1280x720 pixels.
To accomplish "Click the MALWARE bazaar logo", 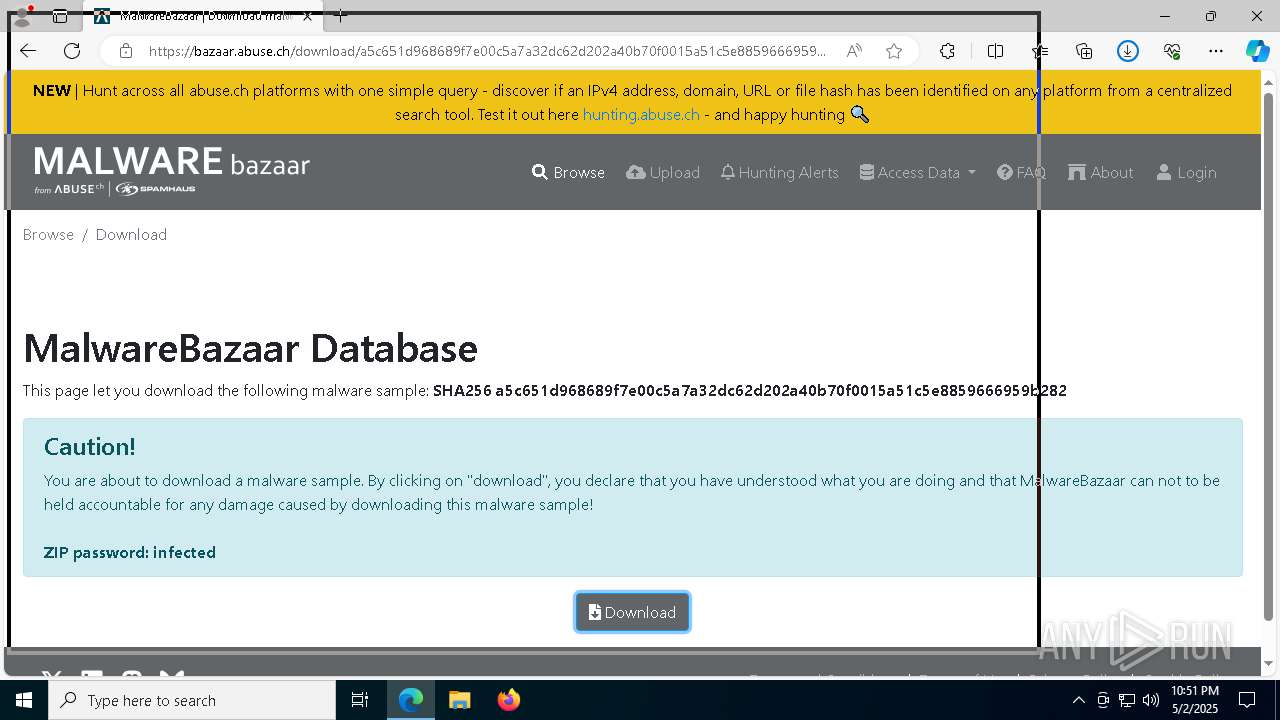I will tap(172, 170).
